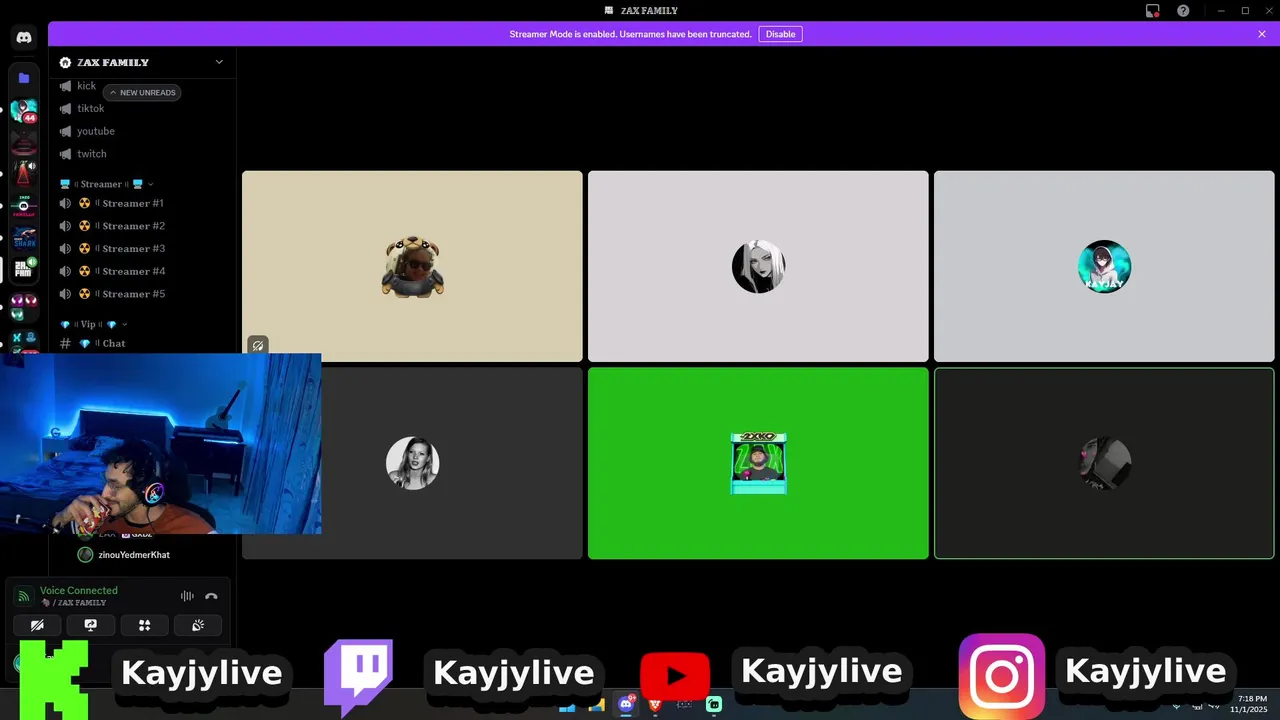Focus the speaking dark avatar tile
1280x720 pixels.
click(1104, 463)
